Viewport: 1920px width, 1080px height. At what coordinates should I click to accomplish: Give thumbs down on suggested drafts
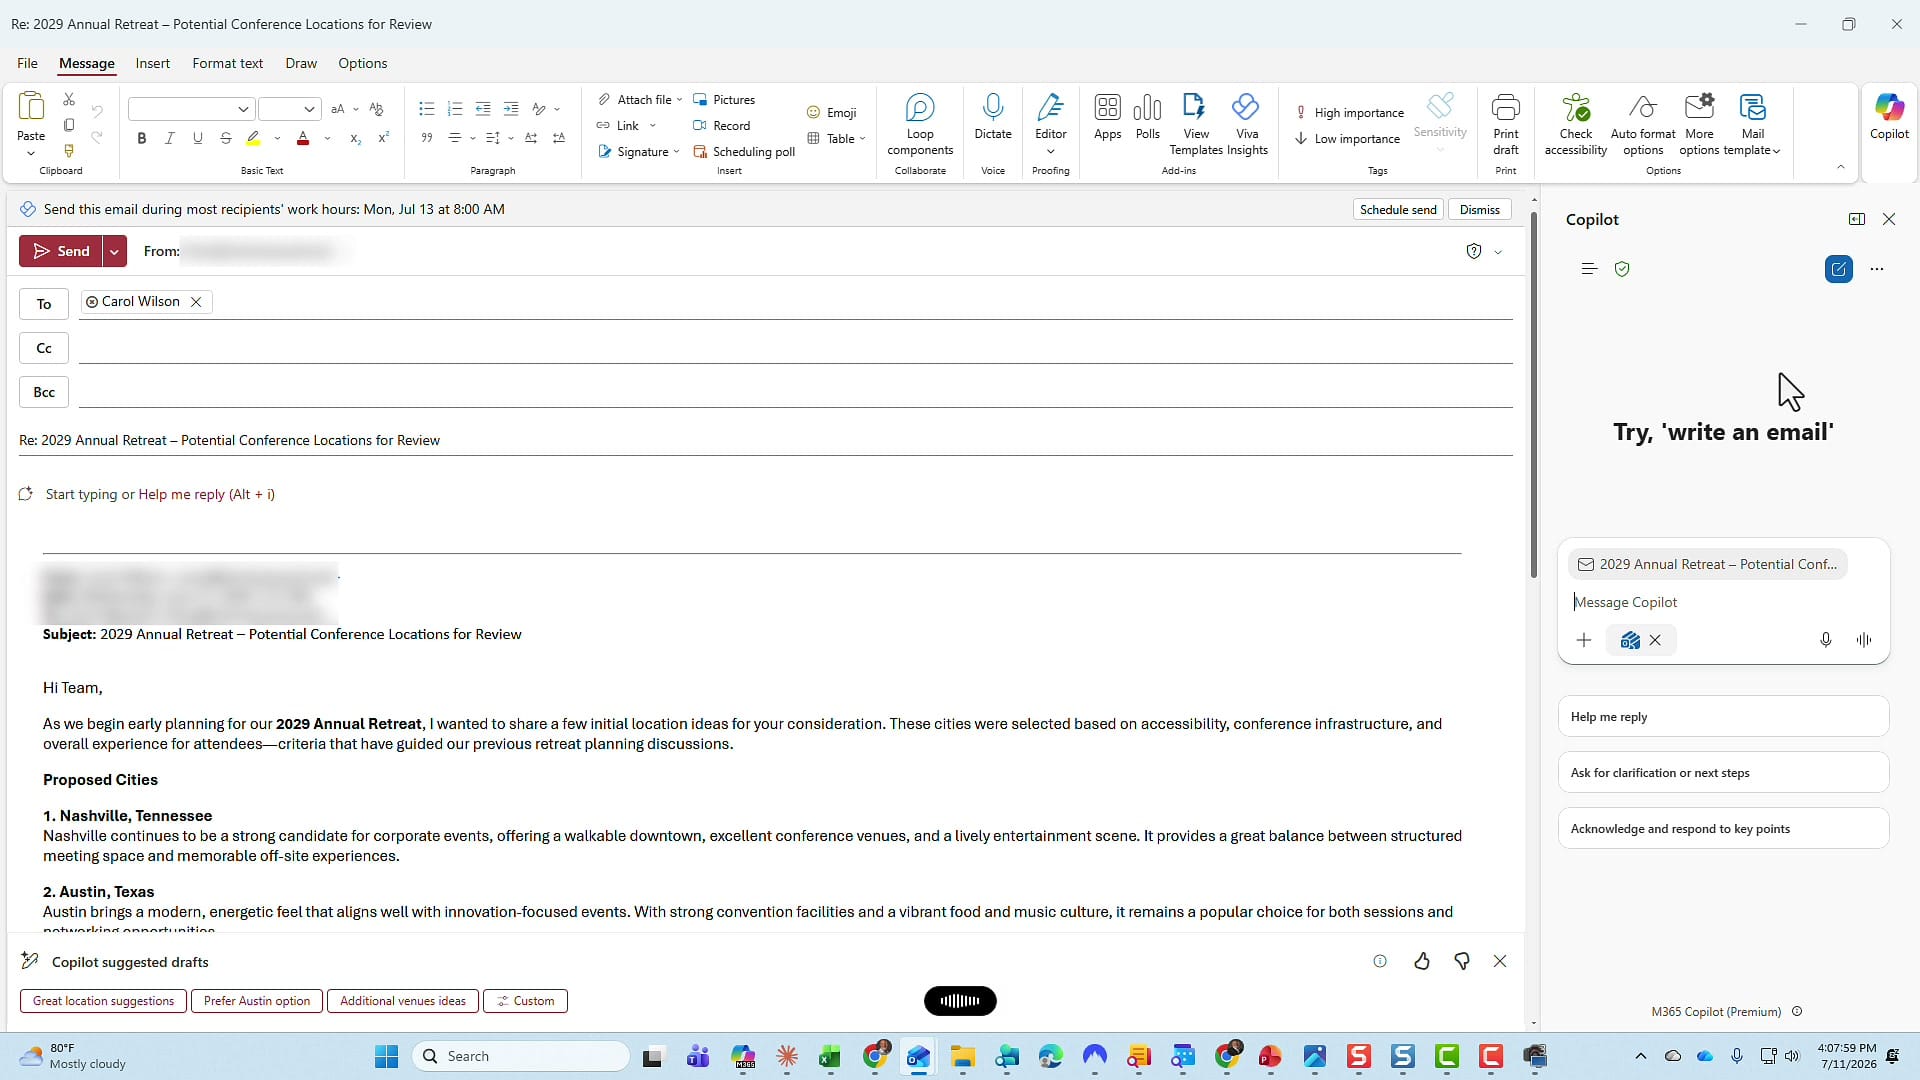pyautogui.click(x=1462, y=961)
